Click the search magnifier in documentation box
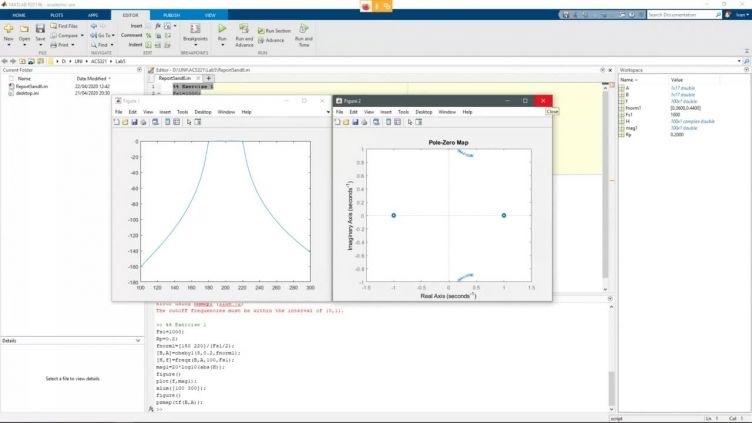This screenshot has height=423, width=752. point(718,15)
